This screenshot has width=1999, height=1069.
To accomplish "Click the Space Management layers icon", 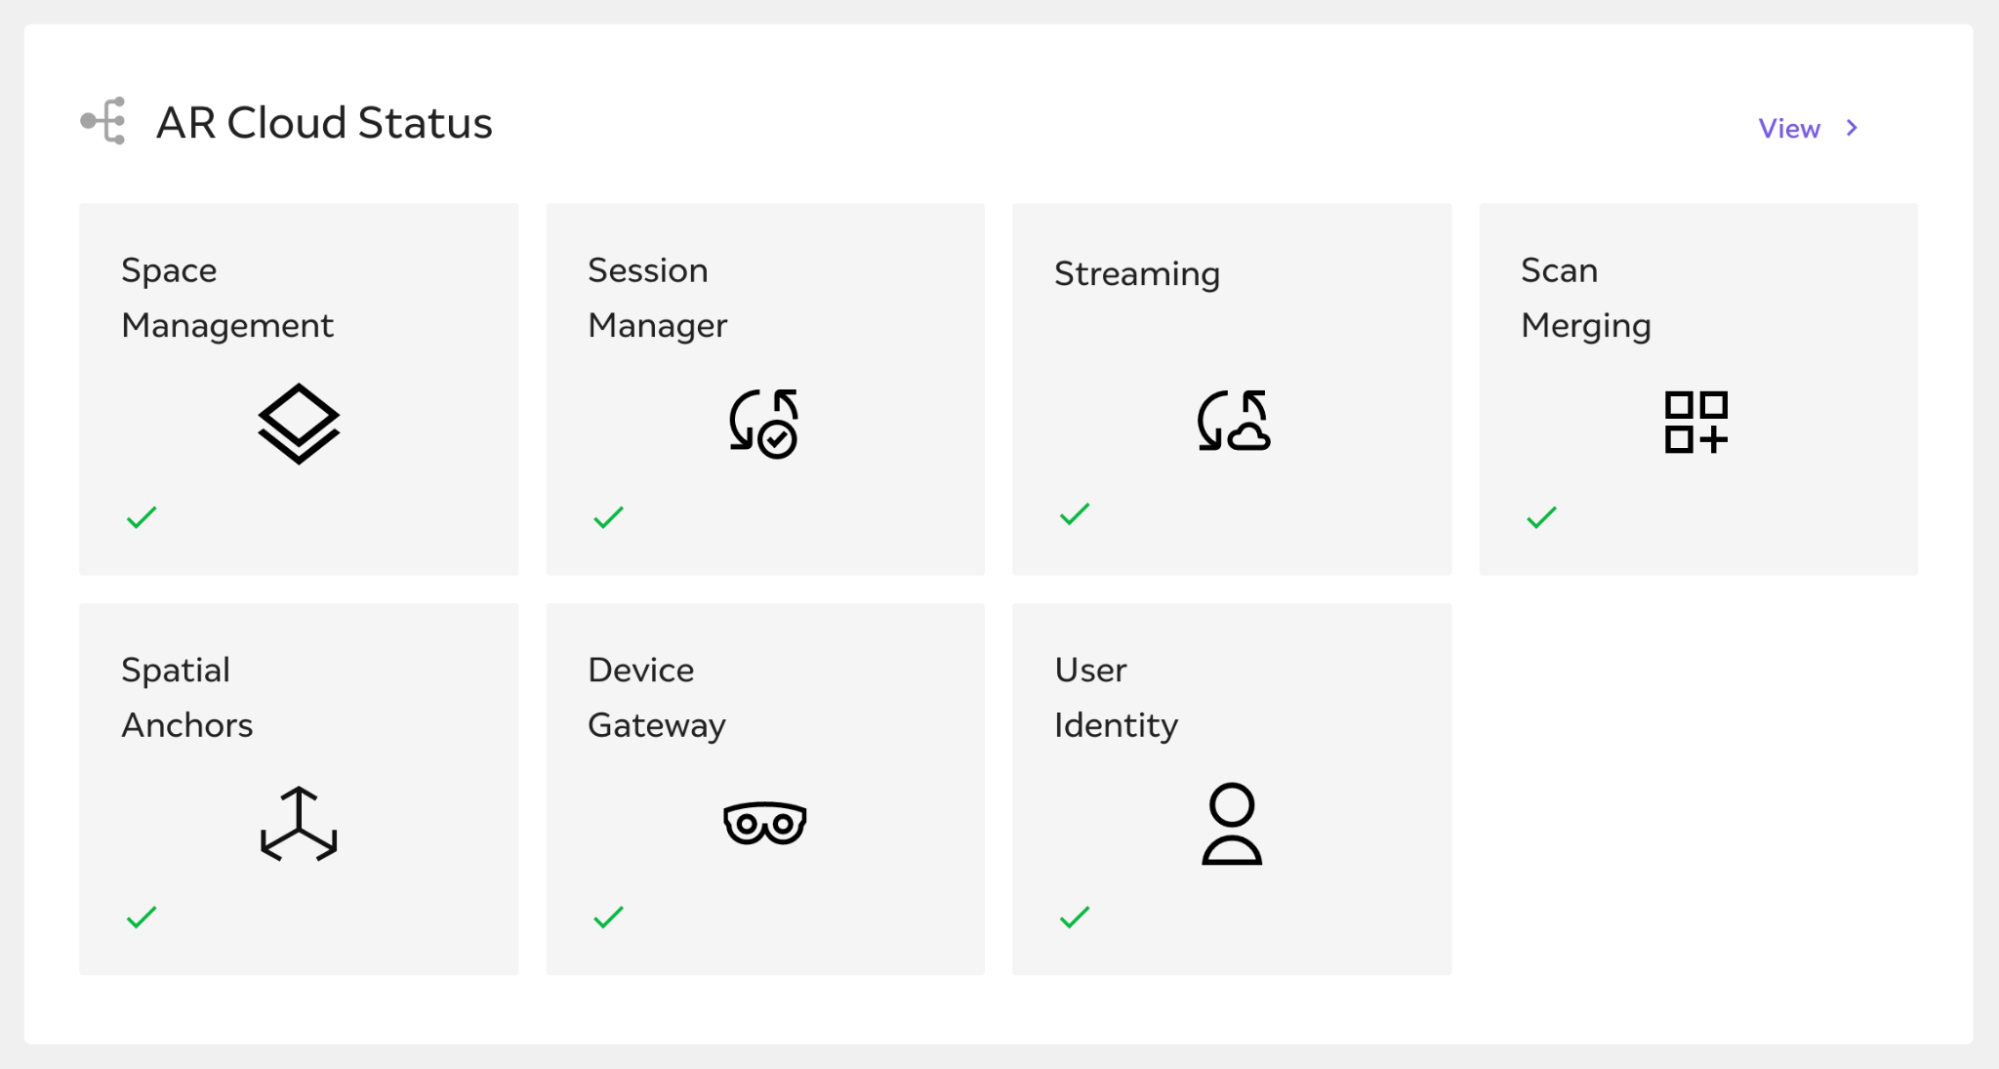I will click(x=298, y=423).
